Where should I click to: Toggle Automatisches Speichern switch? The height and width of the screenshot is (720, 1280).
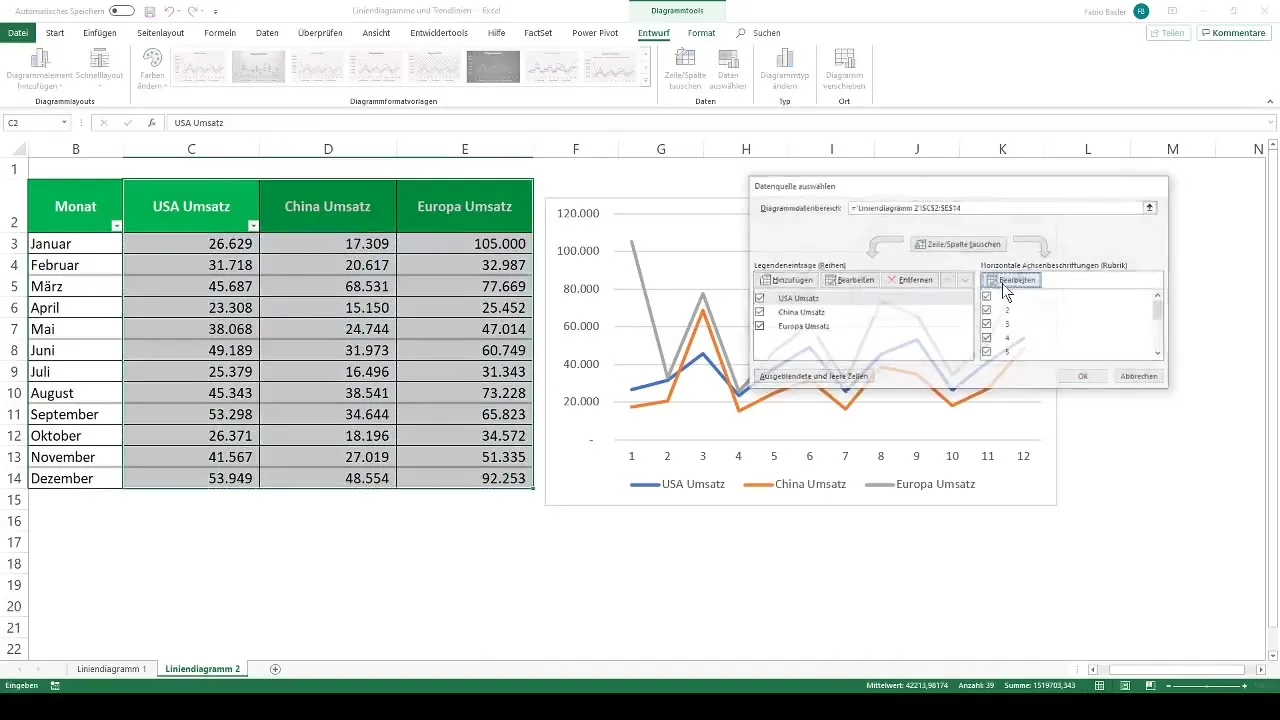[x=122, y=11]
